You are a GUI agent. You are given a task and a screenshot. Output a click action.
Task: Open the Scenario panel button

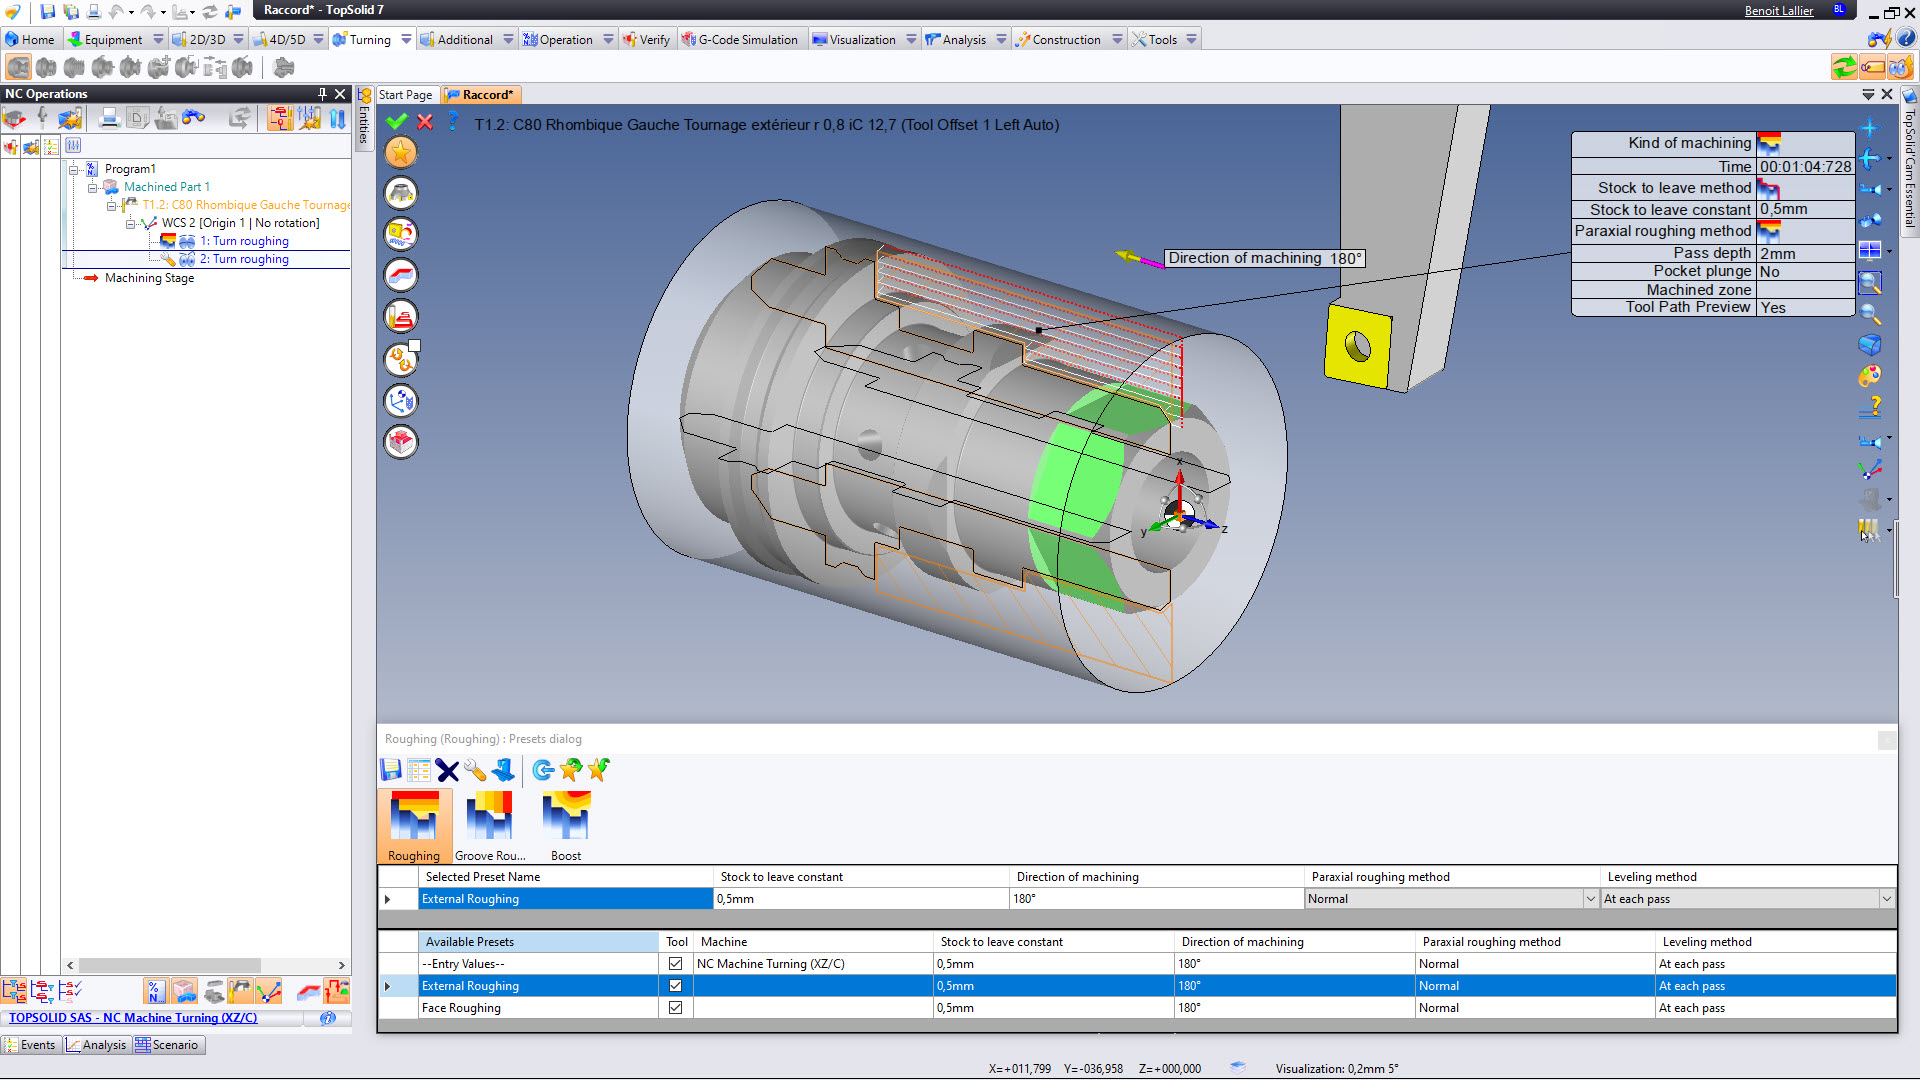click(x=168, y=1045)
